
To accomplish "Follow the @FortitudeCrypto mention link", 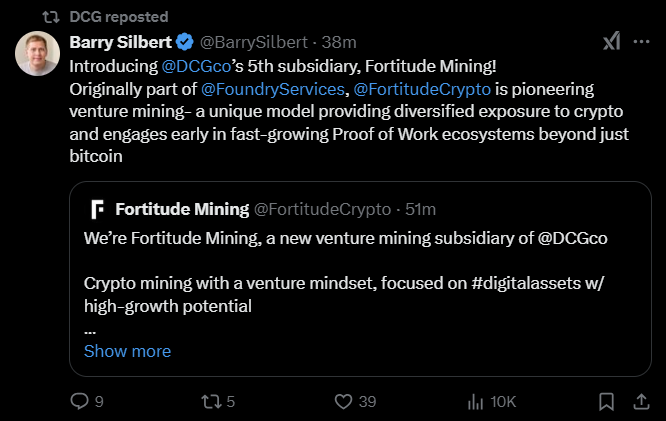I will [421, 87].
